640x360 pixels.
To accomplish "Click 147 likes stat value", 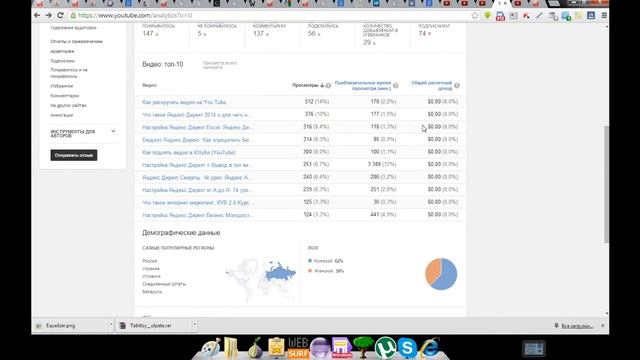I will click(147, 34).
